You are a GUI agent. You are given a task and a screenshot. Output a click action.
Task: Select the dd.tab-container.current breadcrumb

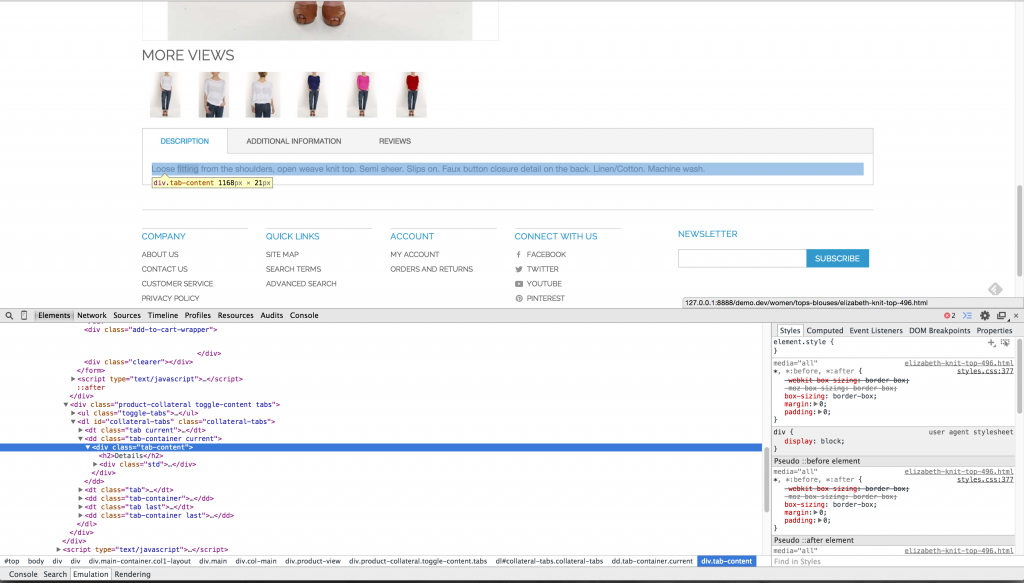652,561
